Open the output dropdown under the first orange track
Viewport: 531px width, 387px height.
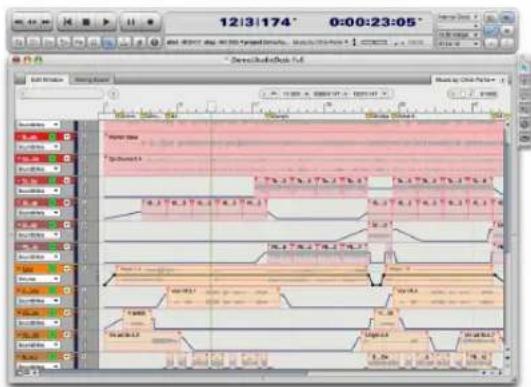(38, 279)
